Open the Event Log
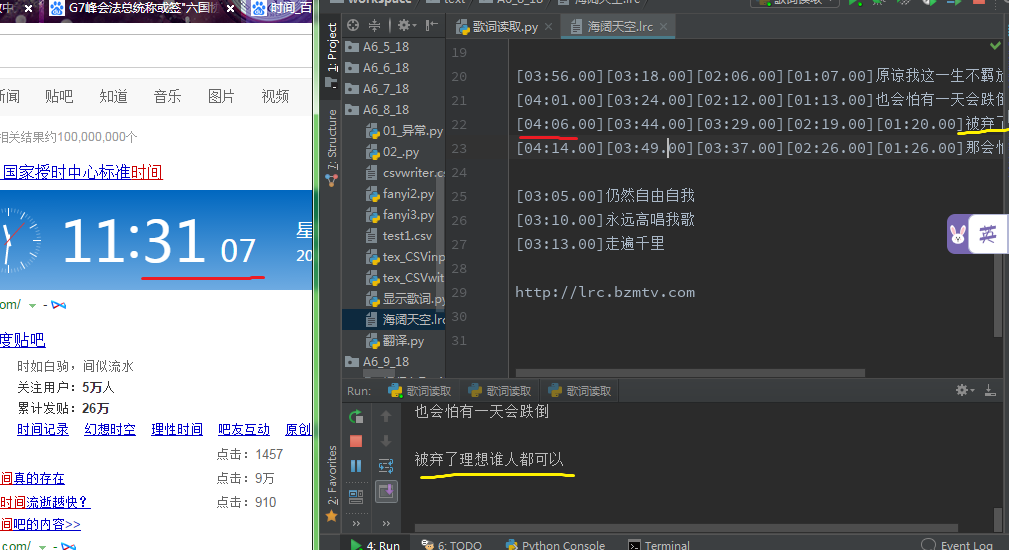The width and height of the screenshot is (1009, 550). coord(957,545)
